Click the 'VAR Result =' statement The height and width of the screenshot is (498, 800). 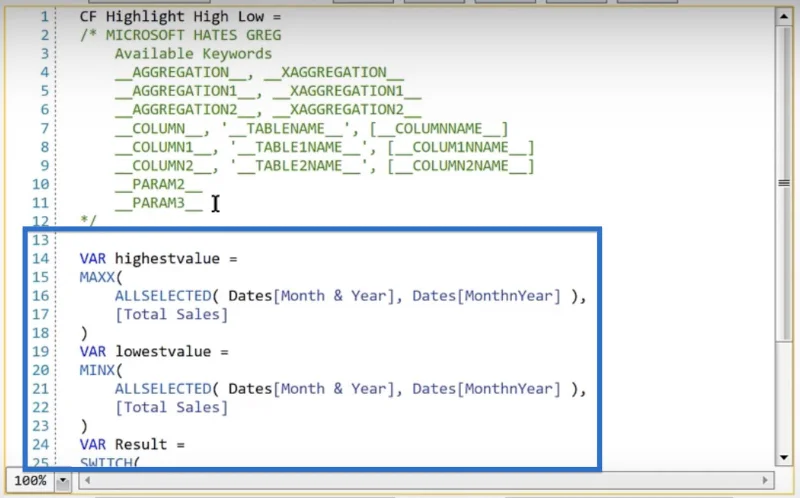(132, 444)
